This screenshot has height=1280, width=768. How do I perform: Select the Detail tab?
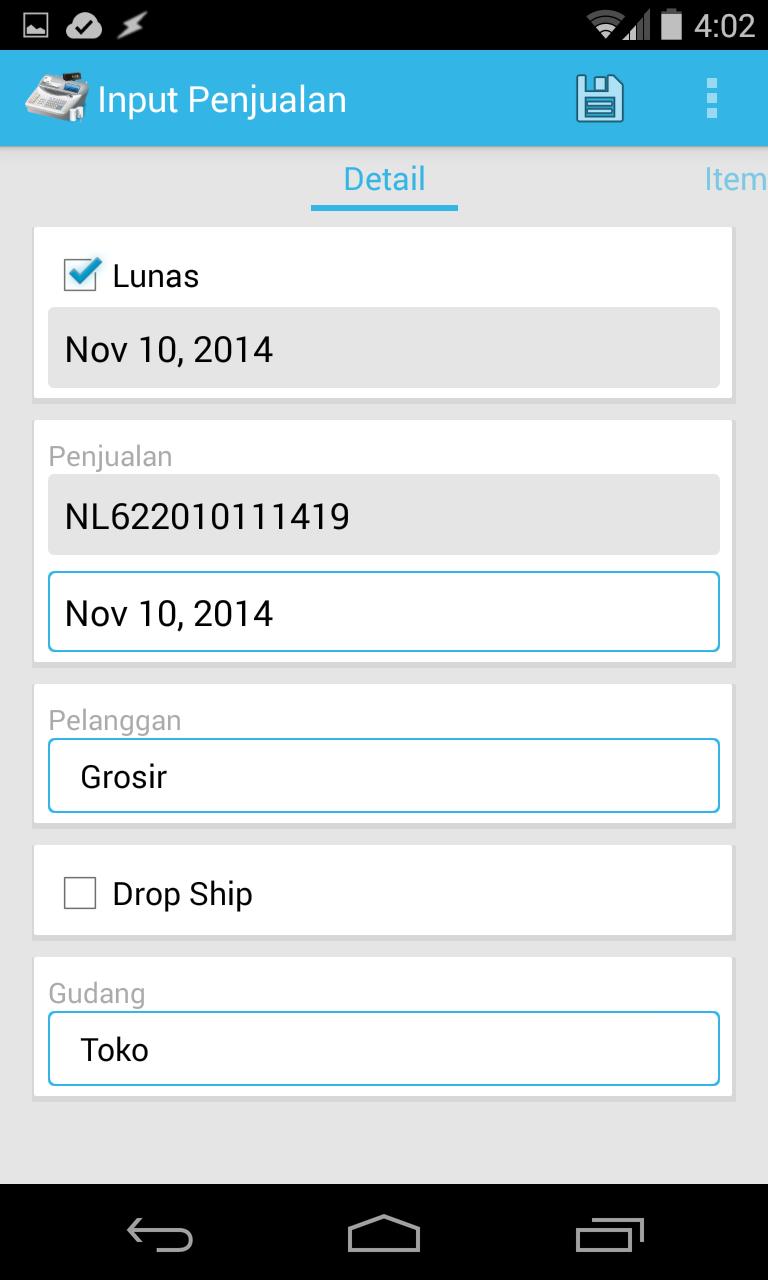(384, 179)
